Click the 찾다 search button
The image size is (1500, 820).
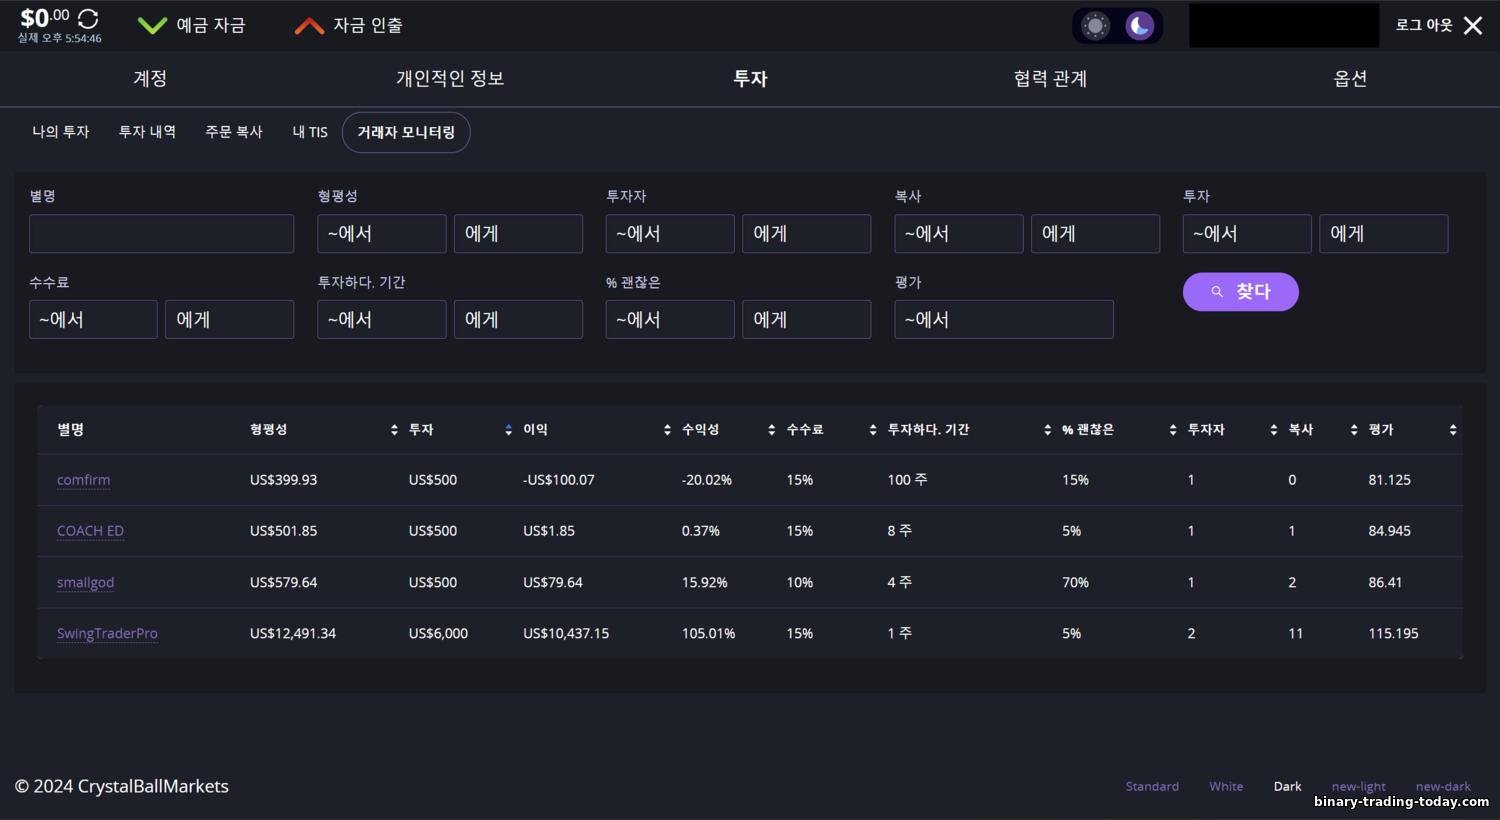click(x=1241, y=292)
